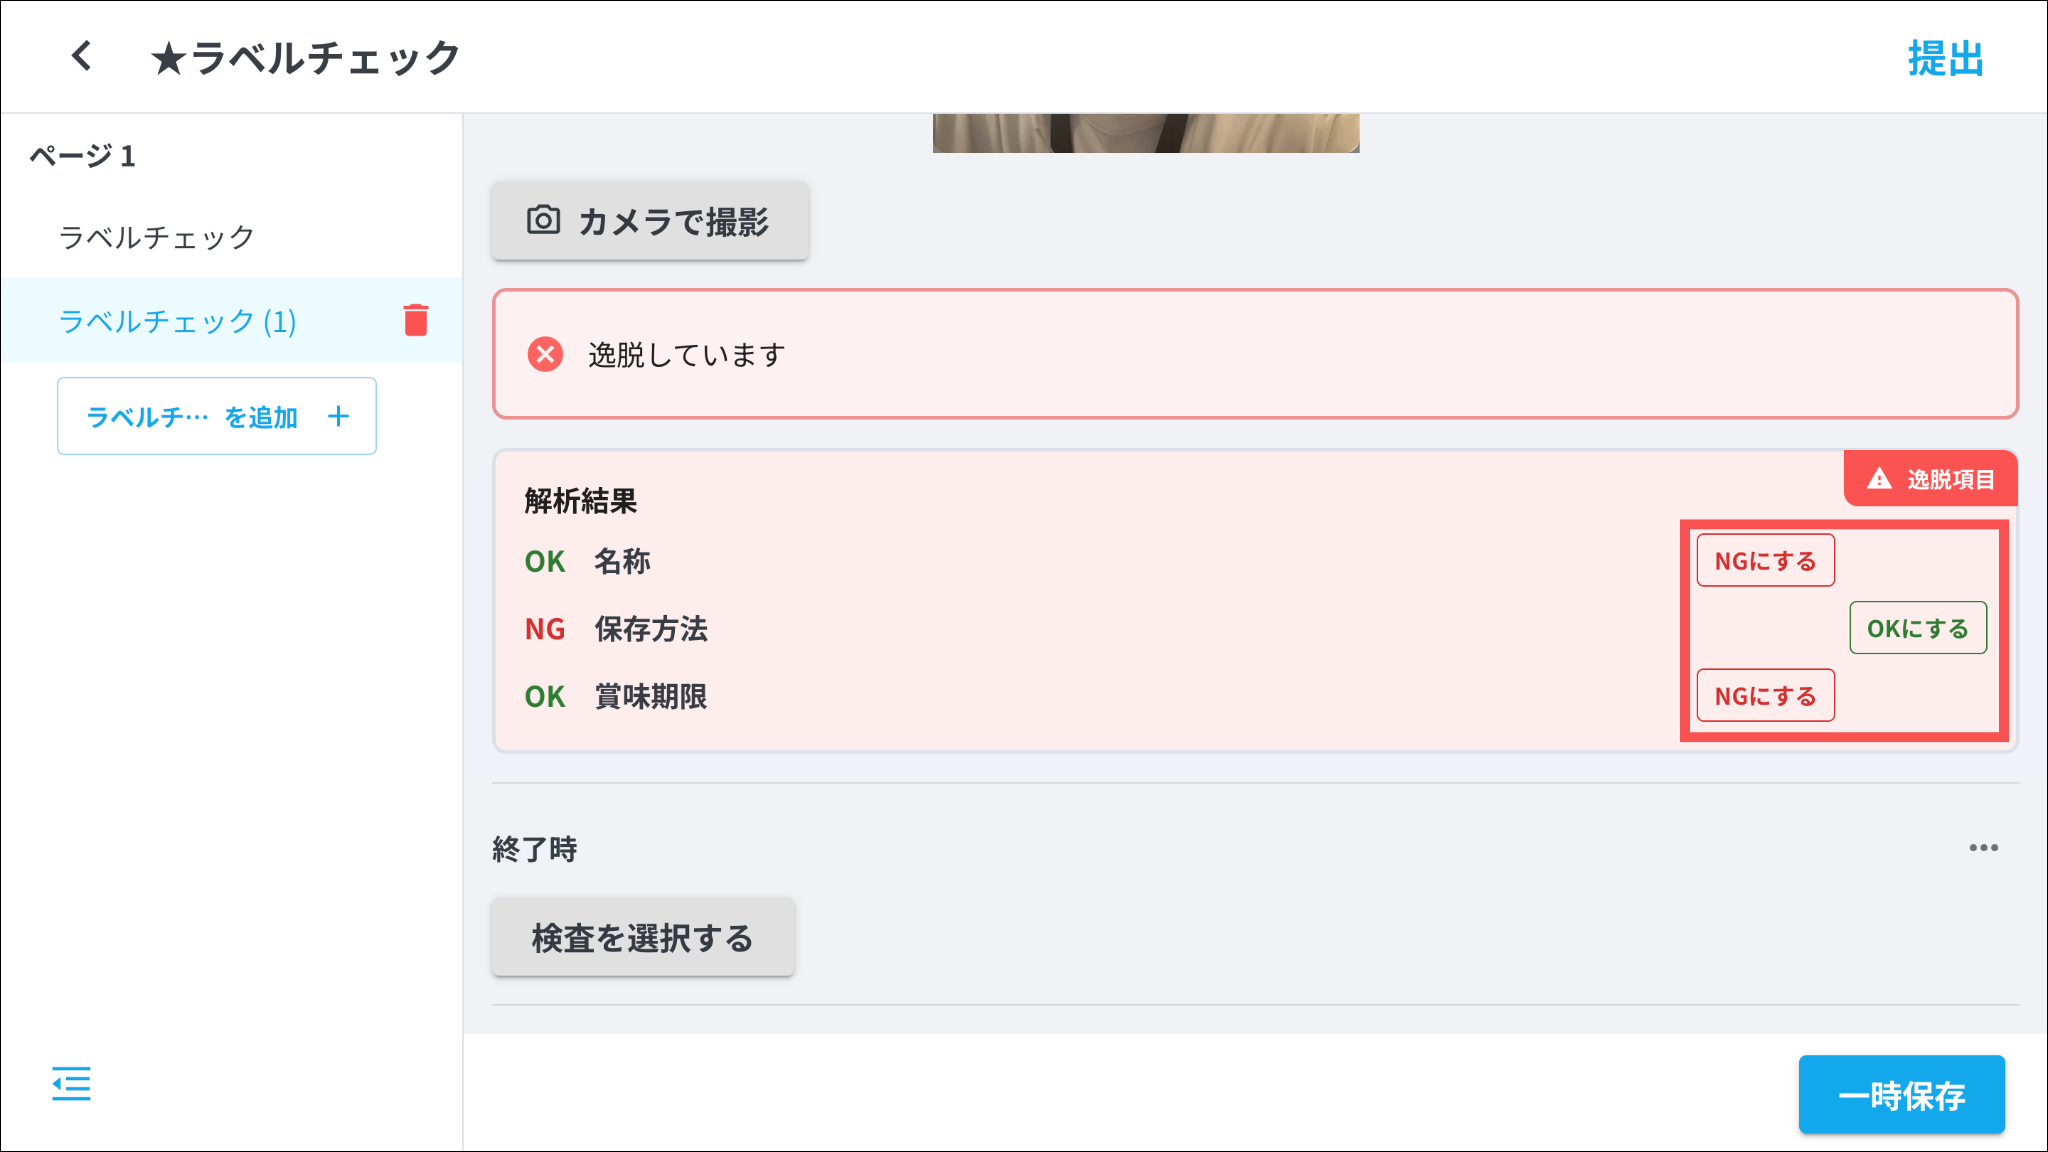Click the plus icon to add label check
This screenshot has height=1152, width=2048.
tap(338, 416)
